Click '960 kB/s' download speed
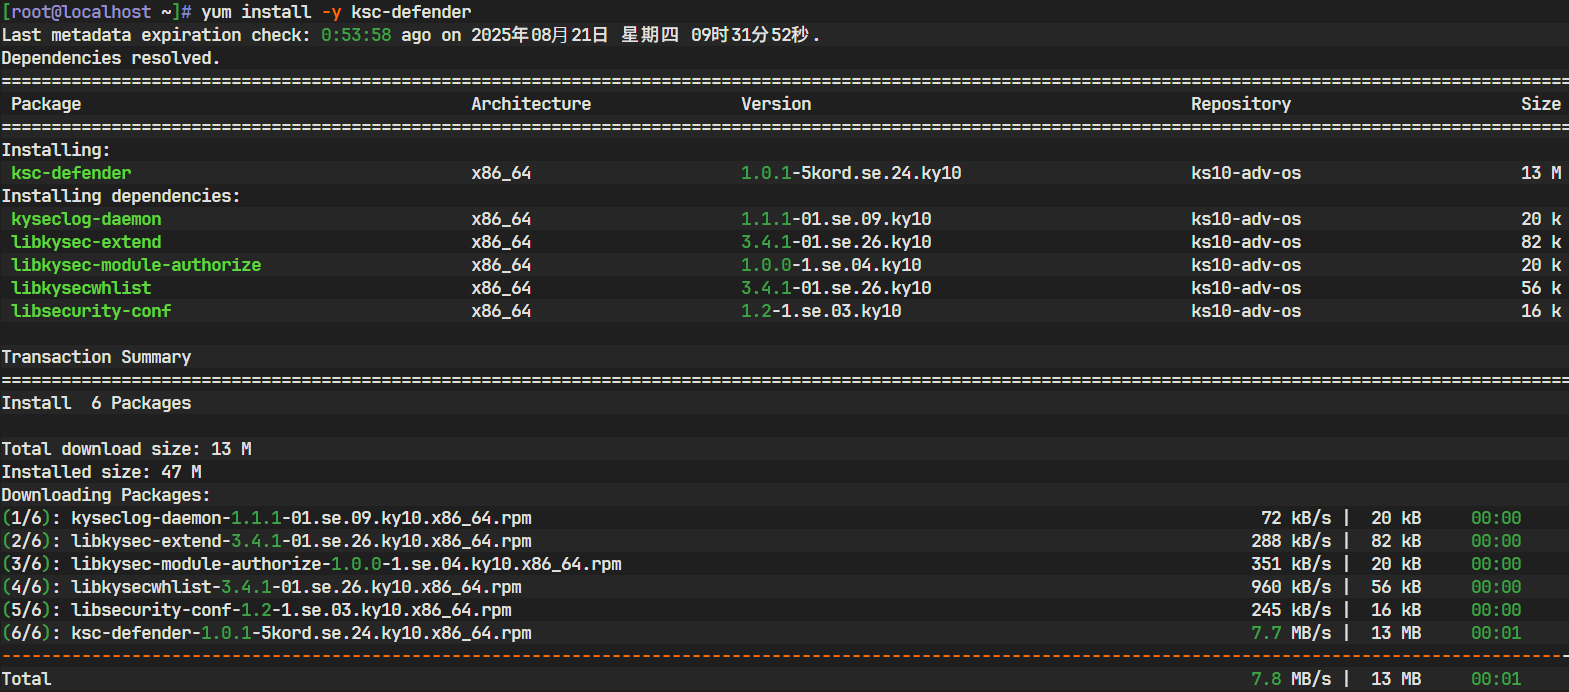1569x692 pixels. coord(1291,587)
